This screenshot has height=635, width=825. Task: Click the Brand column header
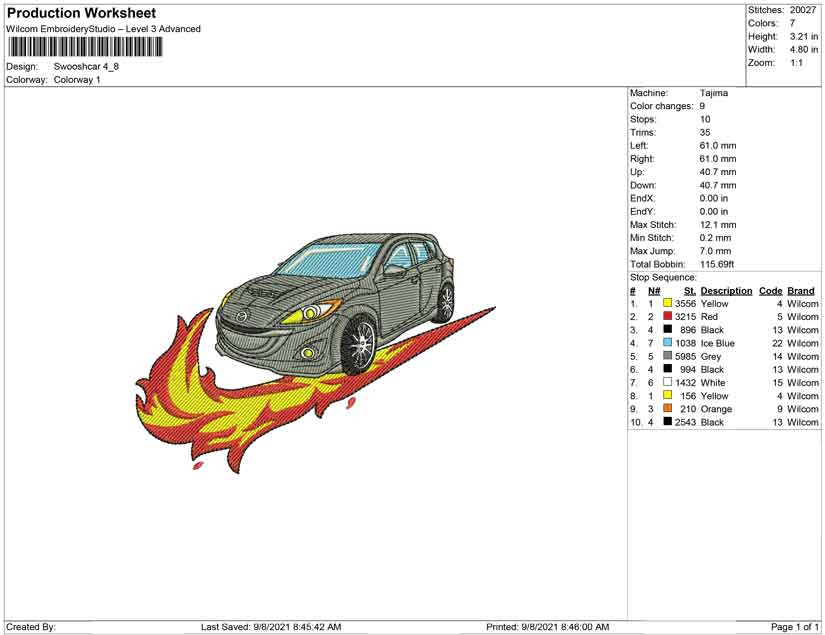pyautogui.click(x=801, y=291)
